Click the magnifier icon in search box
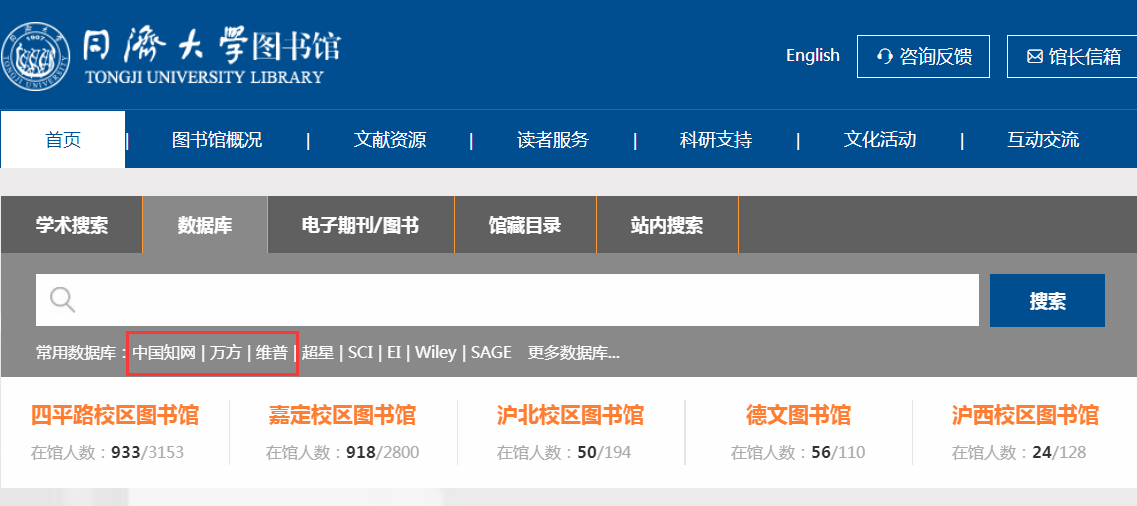Viewport: 1137px width, 506px height. click(62, 299)
